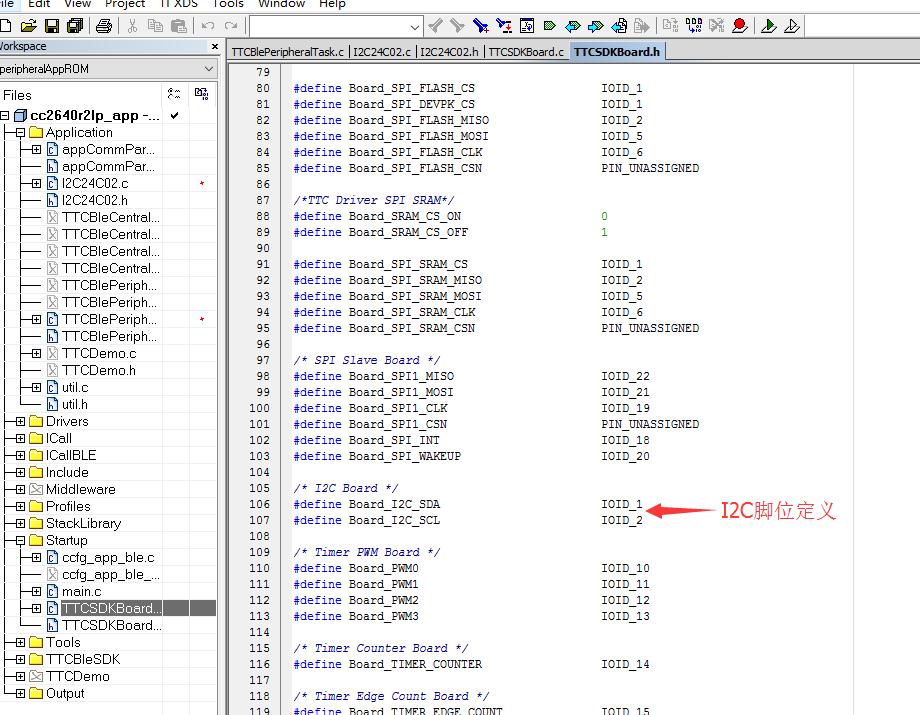Select I2C24C02.h in the file tree
Screen dimensions: 920x715
[x=94, y=201]
